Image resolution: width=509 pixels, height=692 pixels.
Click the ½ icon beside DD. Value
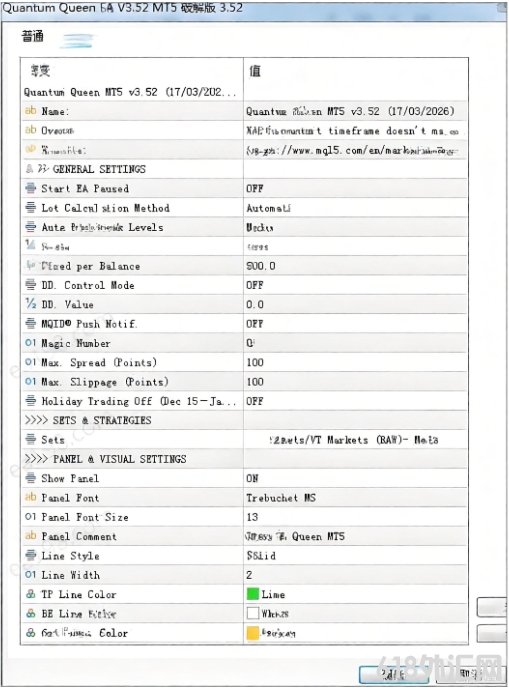click(30, 304)
